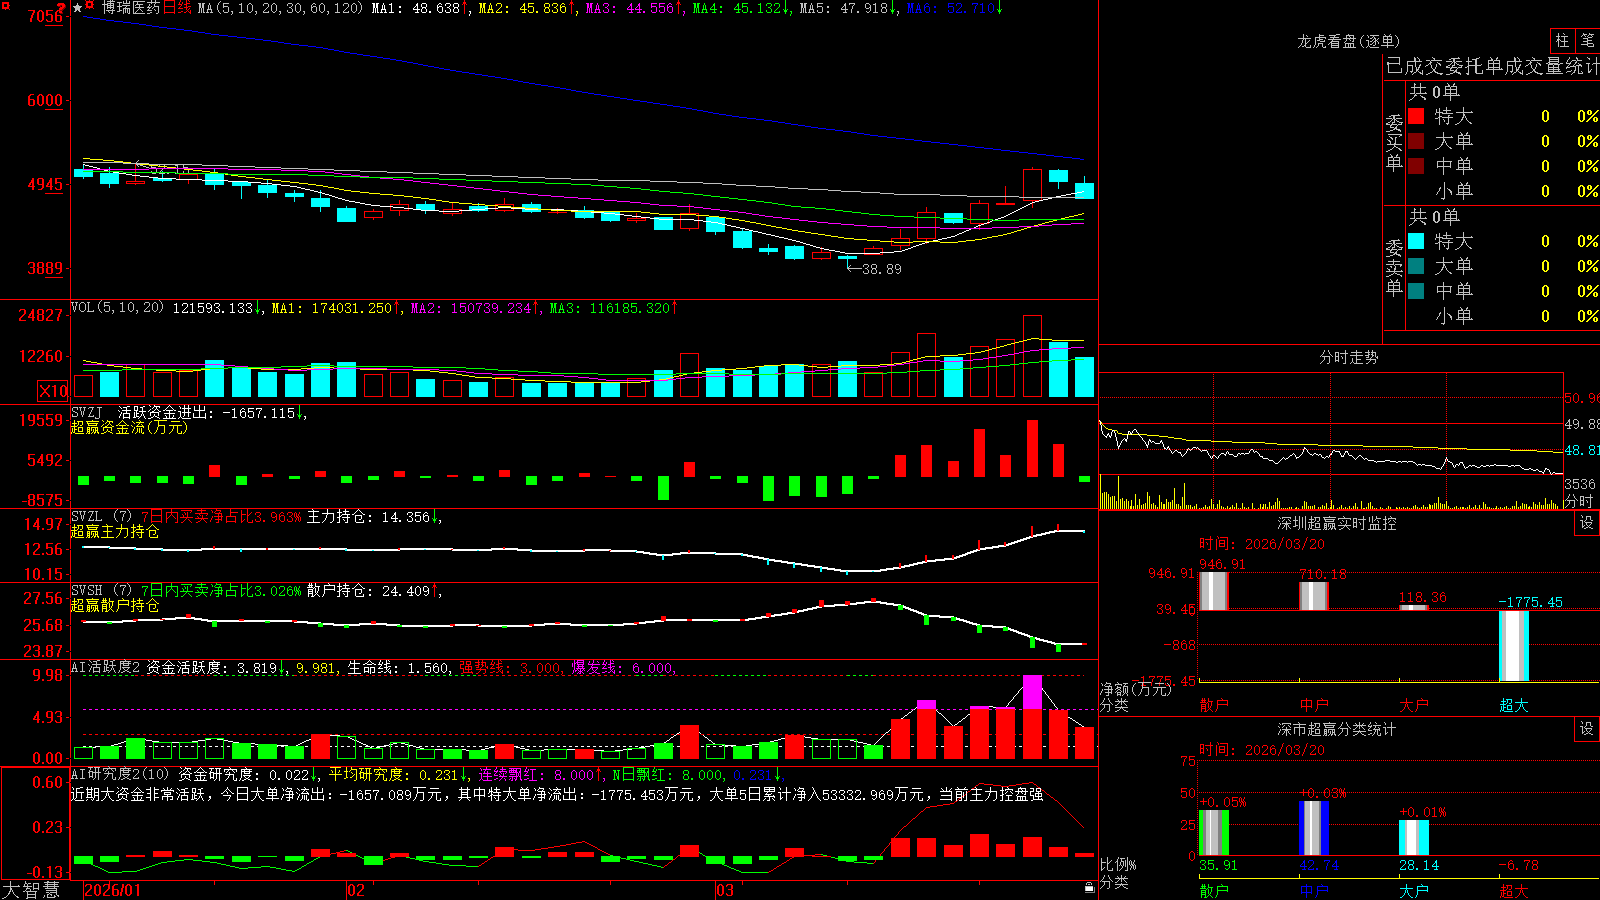This screenshot has width=1600, height=900.
Task: Click the 分时走势 panel title
Action: (x=1348, y=357)
